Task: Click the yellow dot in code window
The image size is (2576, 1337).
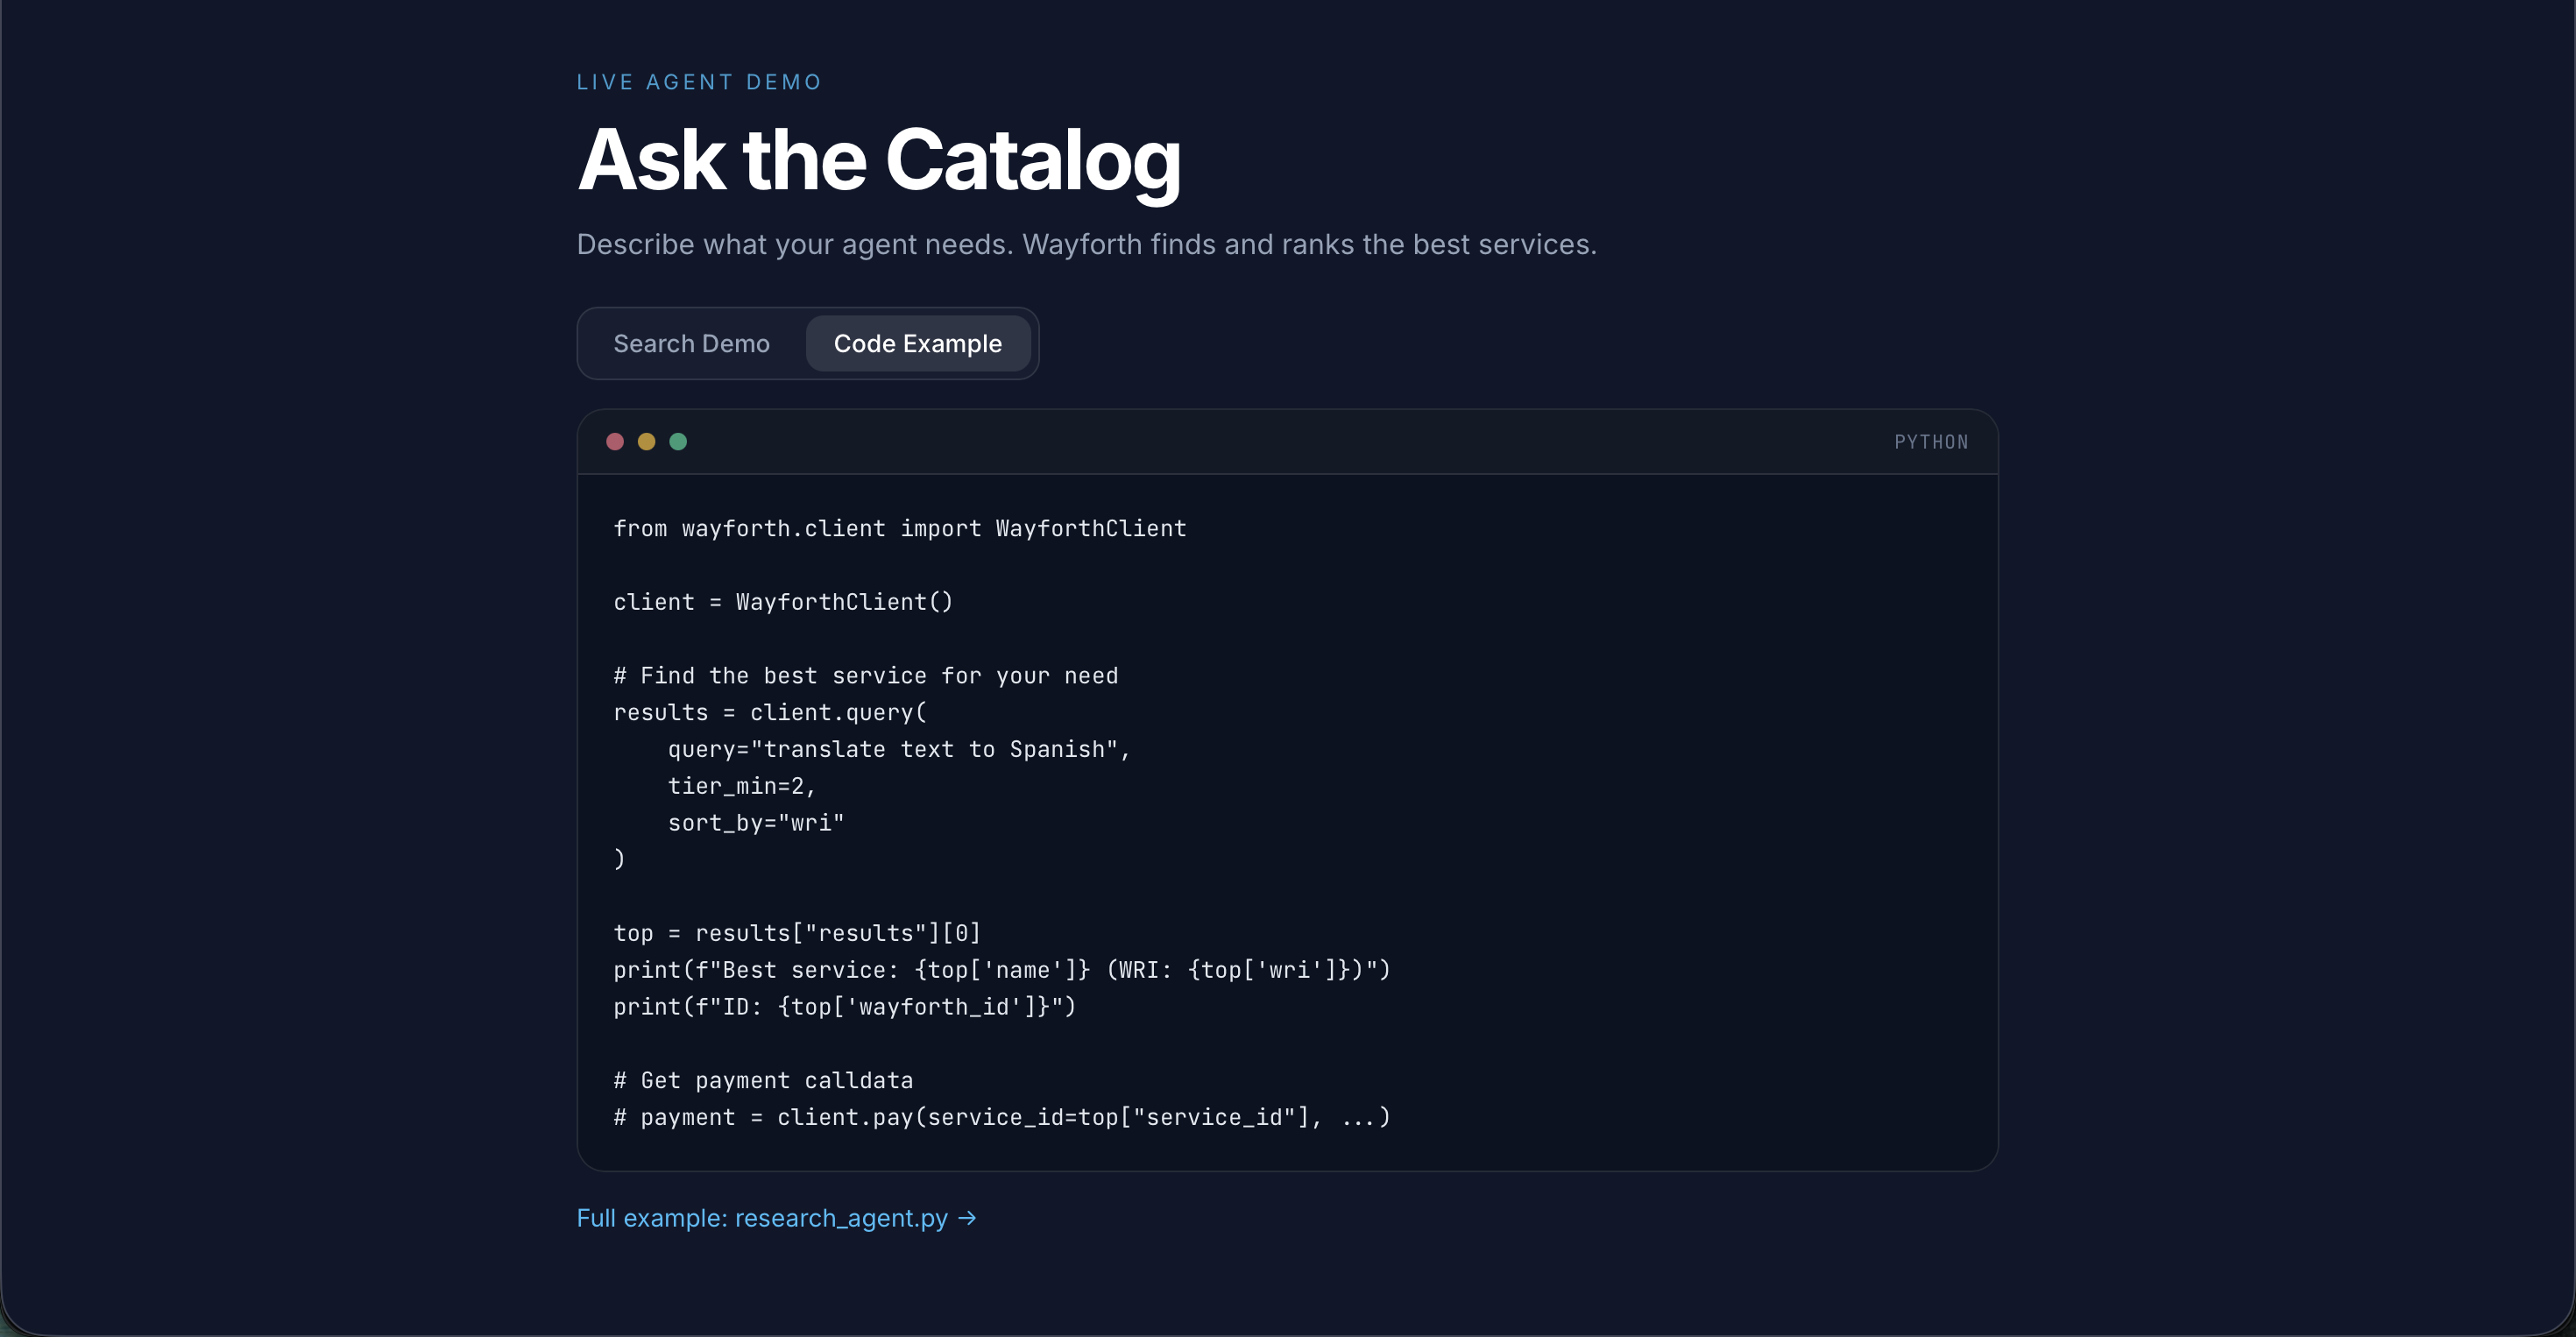Action: (x=646, y=441)
